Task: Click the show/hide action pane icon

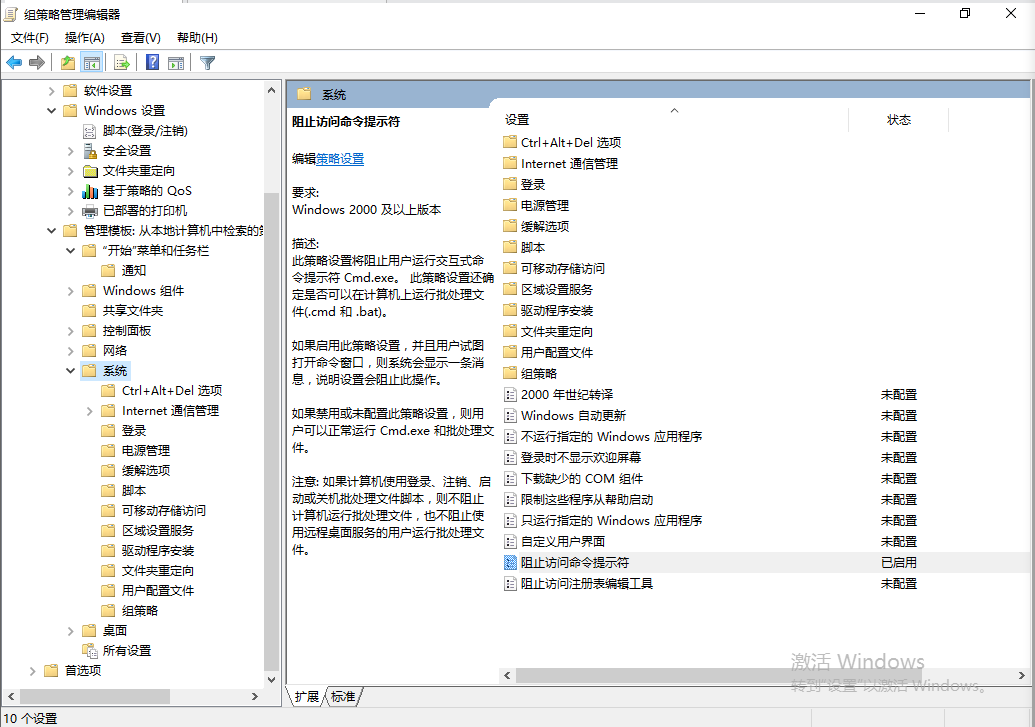Action: (x=176, y=62)
